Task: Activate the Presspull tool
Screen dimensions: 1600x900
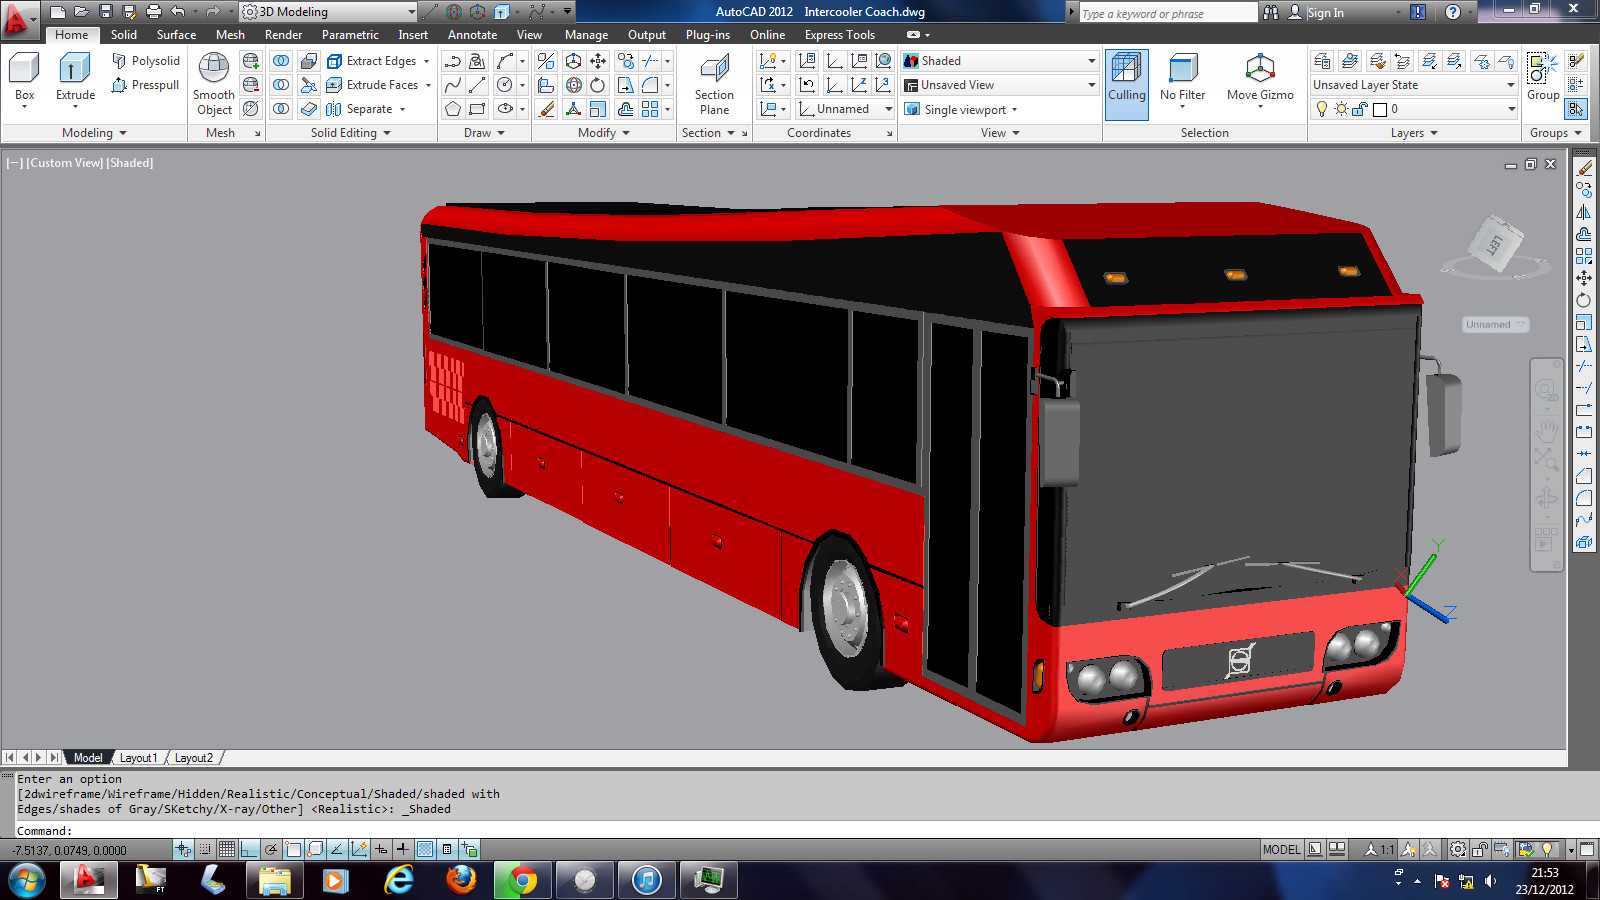Action: (145, 85)
